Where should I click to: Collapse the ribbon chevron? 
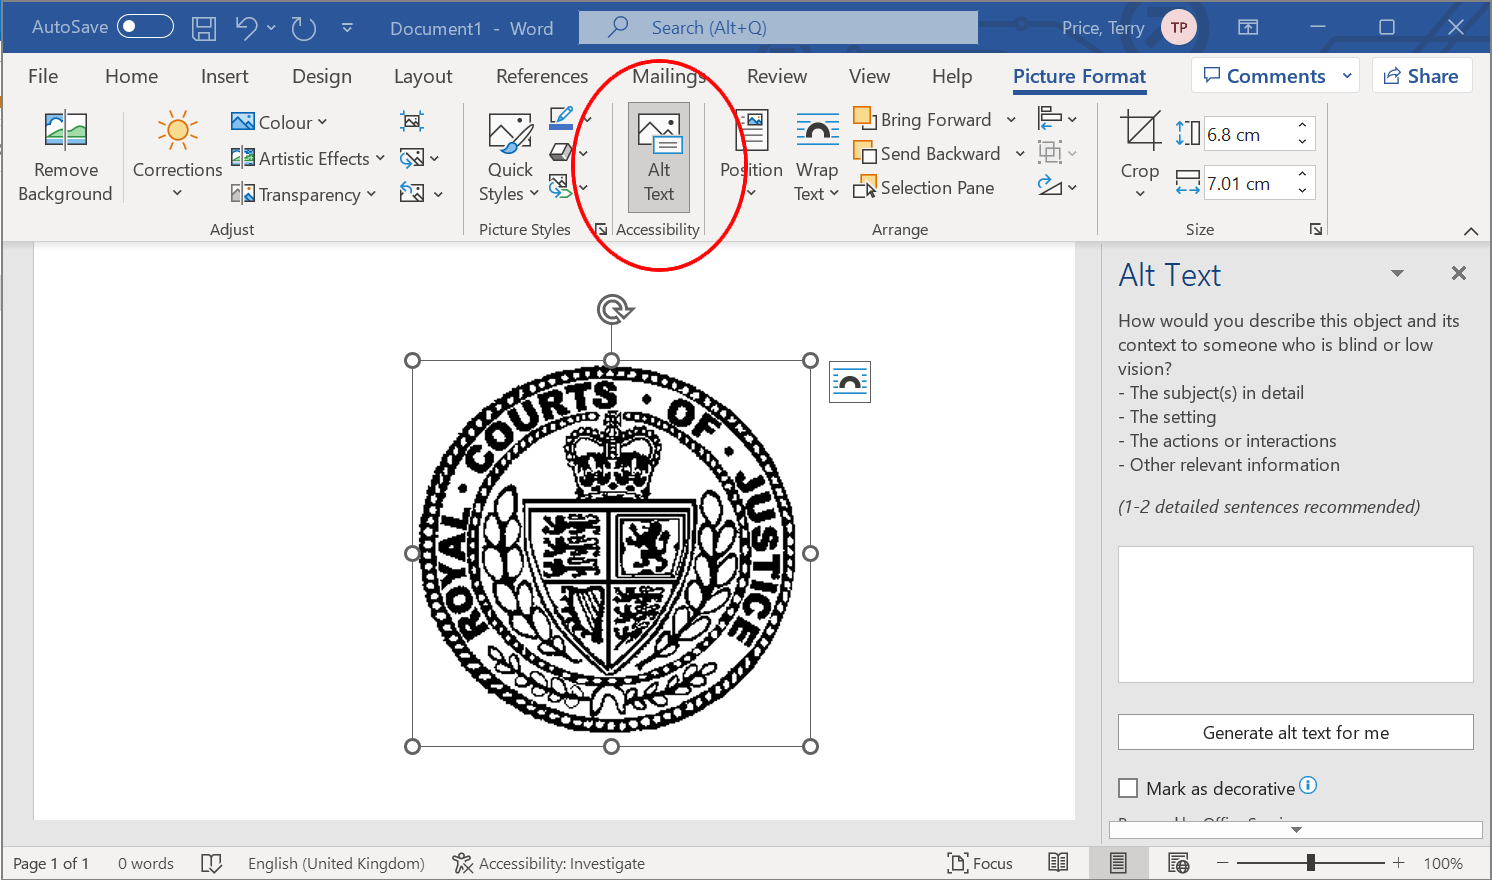1471,231
